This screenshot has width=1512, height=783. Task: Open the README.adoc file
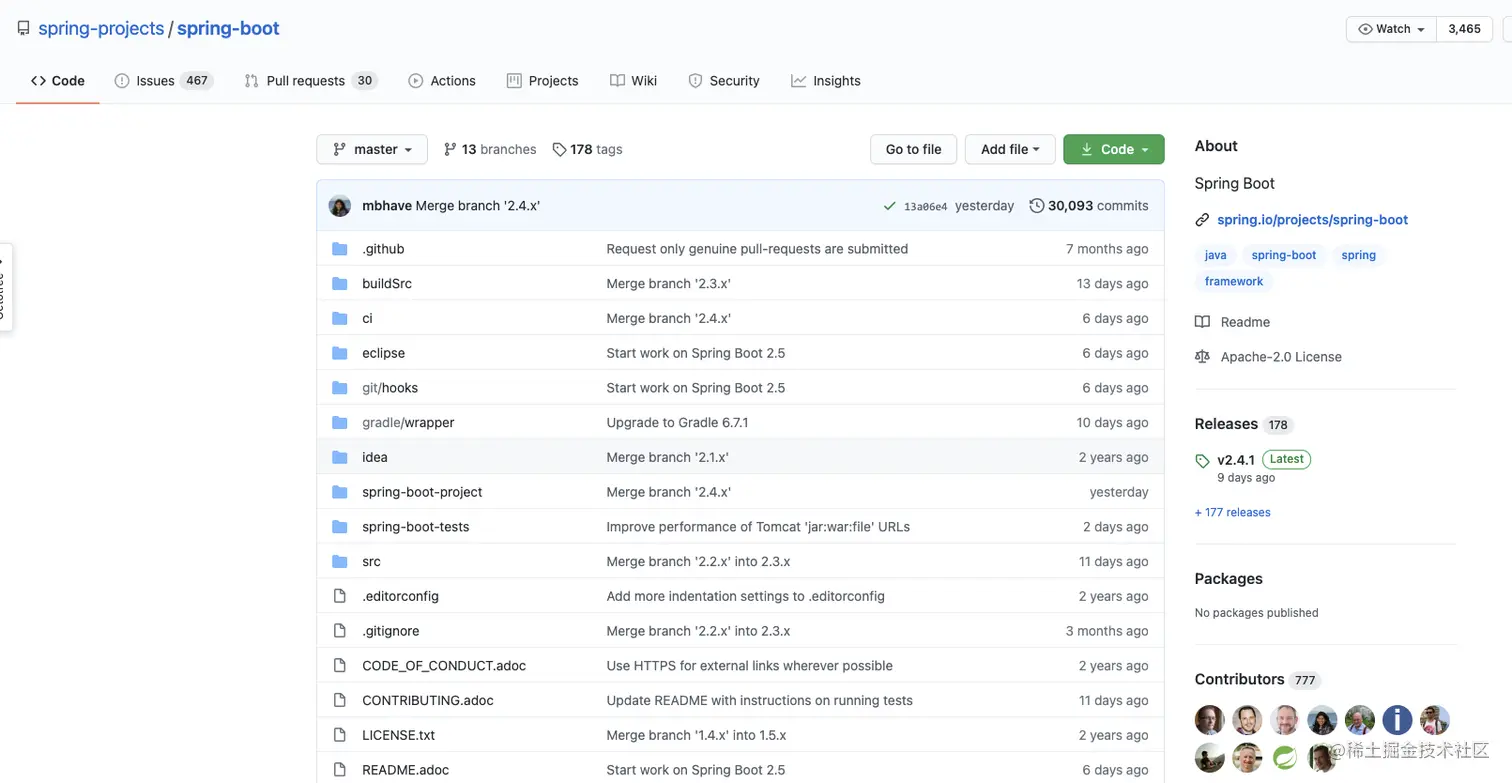click(405, 770)
